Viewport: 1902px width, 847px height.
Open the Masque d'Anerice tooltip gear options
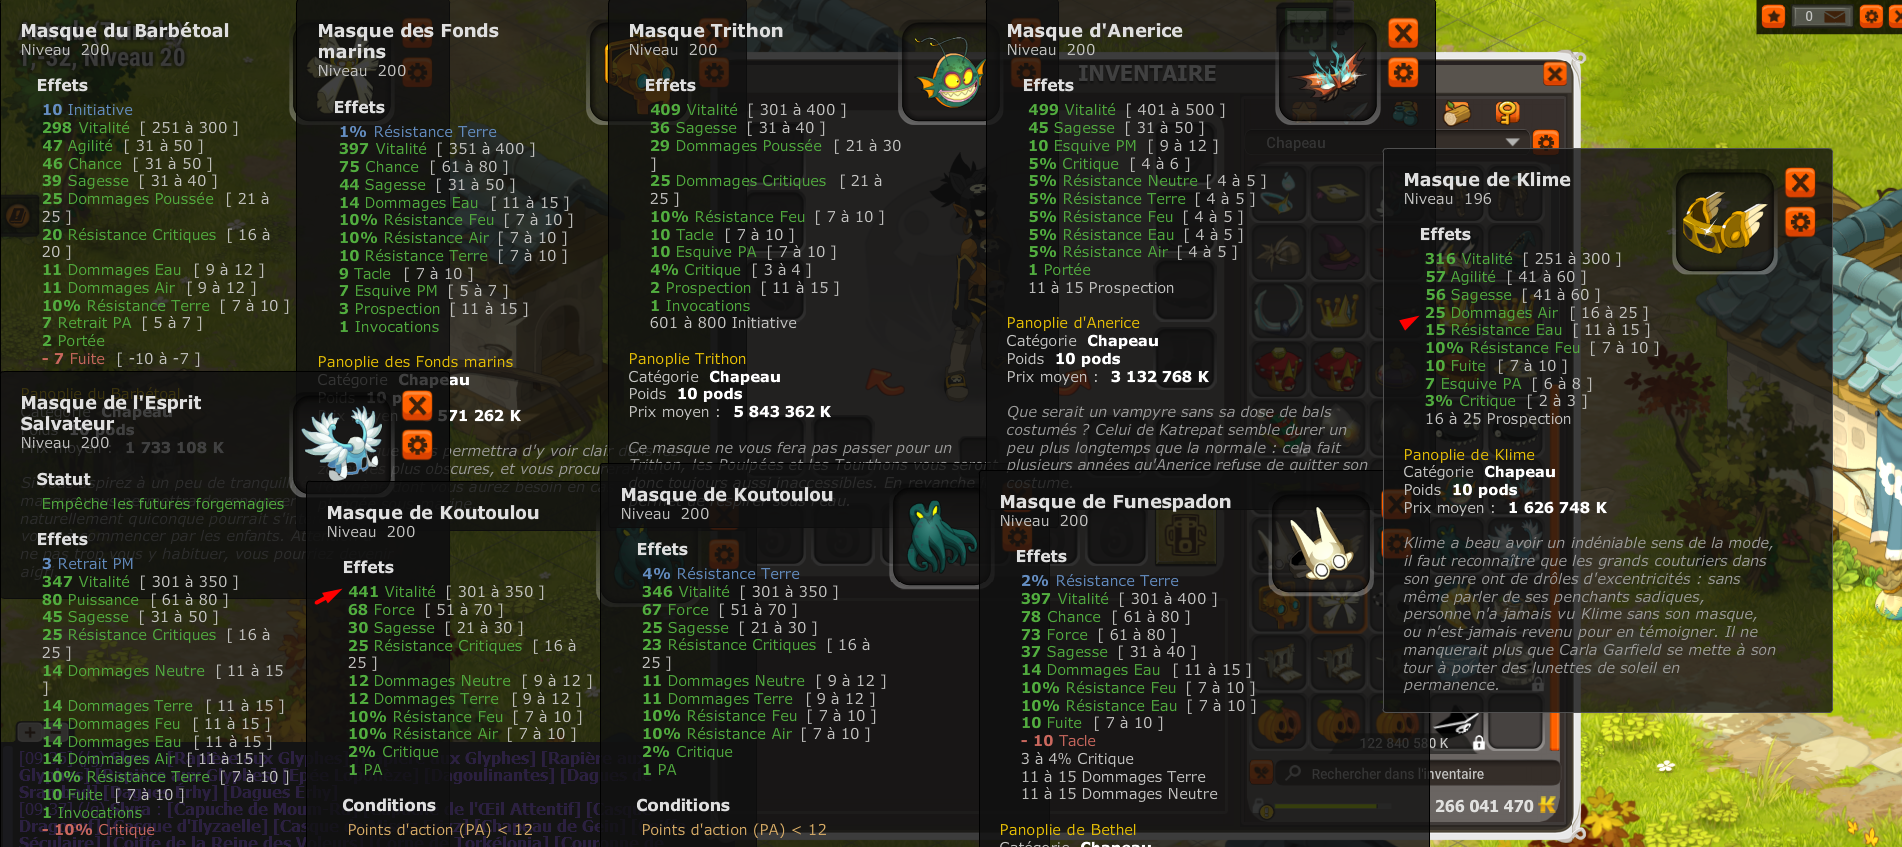pos(1403,72)
